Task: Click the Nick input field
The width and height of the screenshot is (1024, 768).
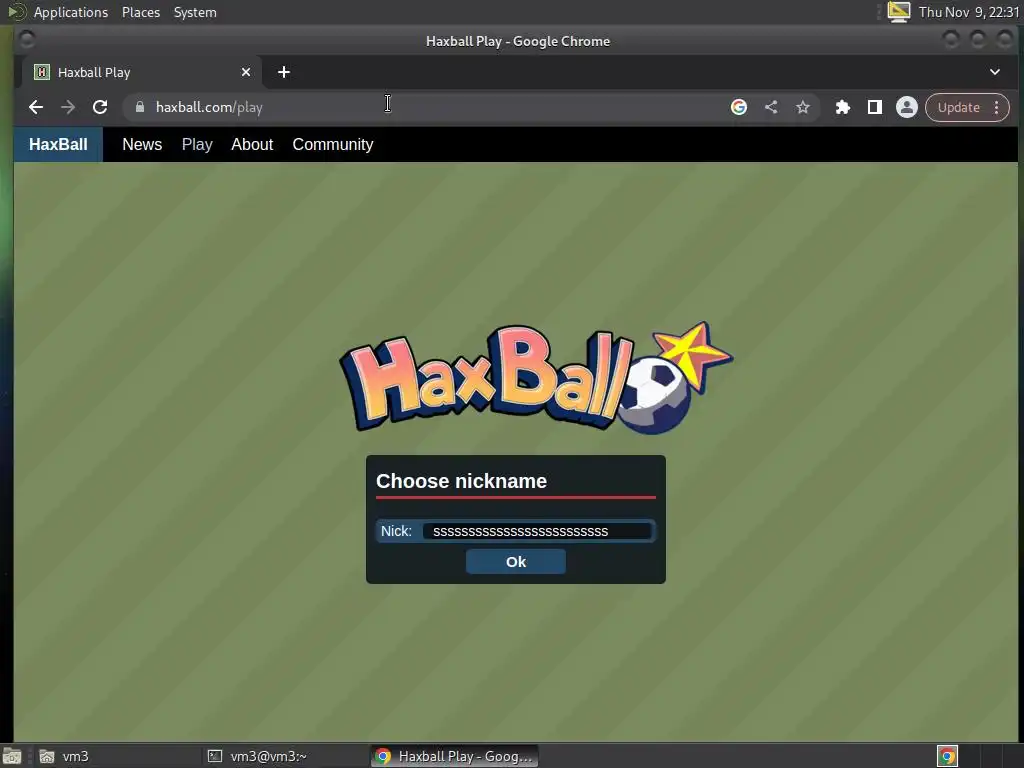Action: click(537, 531)
